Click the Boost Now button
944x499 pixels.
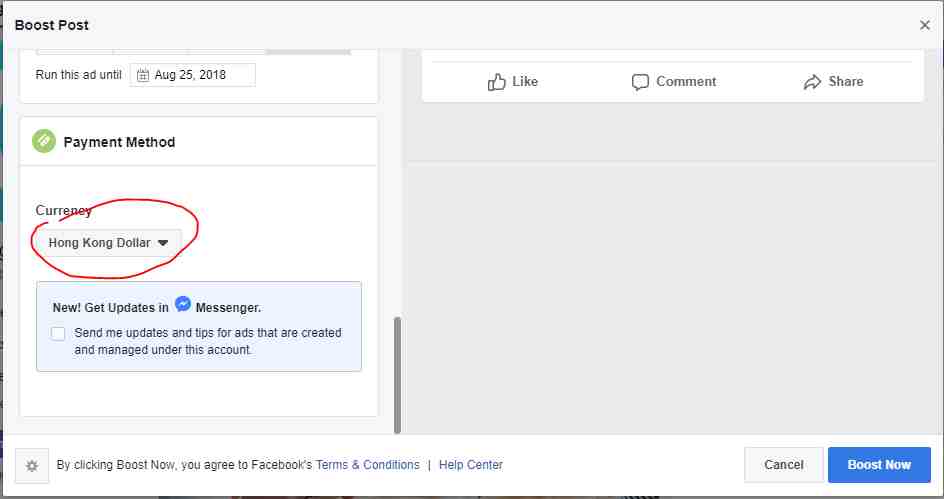[x=879, y=465]
